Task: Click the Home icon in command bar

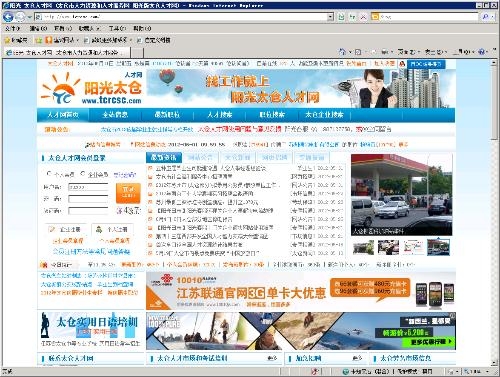Action: click(342, 52)
